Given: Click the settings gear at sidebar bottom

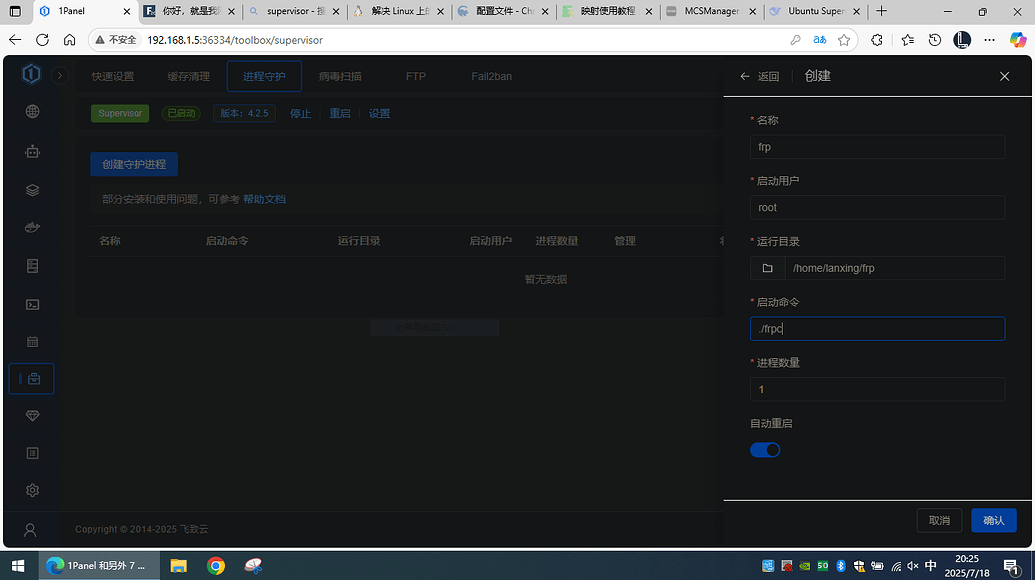Looking at the screenshot, I should pos(31,490).
